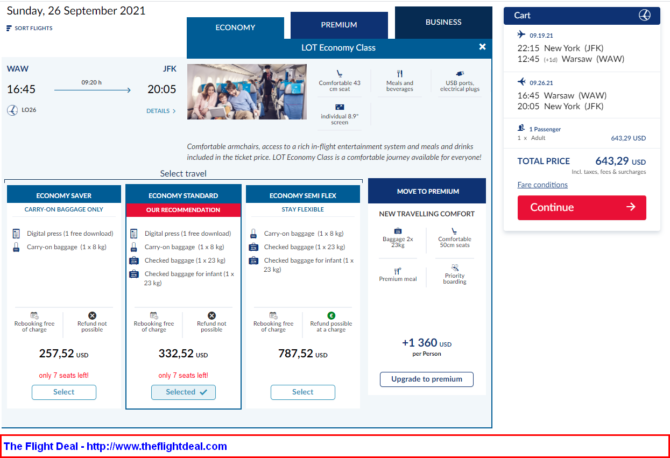This screenshot has height=458, width=670.
Task: Click Economy Standard rebooking free icon
Action: tap(154, 315)
